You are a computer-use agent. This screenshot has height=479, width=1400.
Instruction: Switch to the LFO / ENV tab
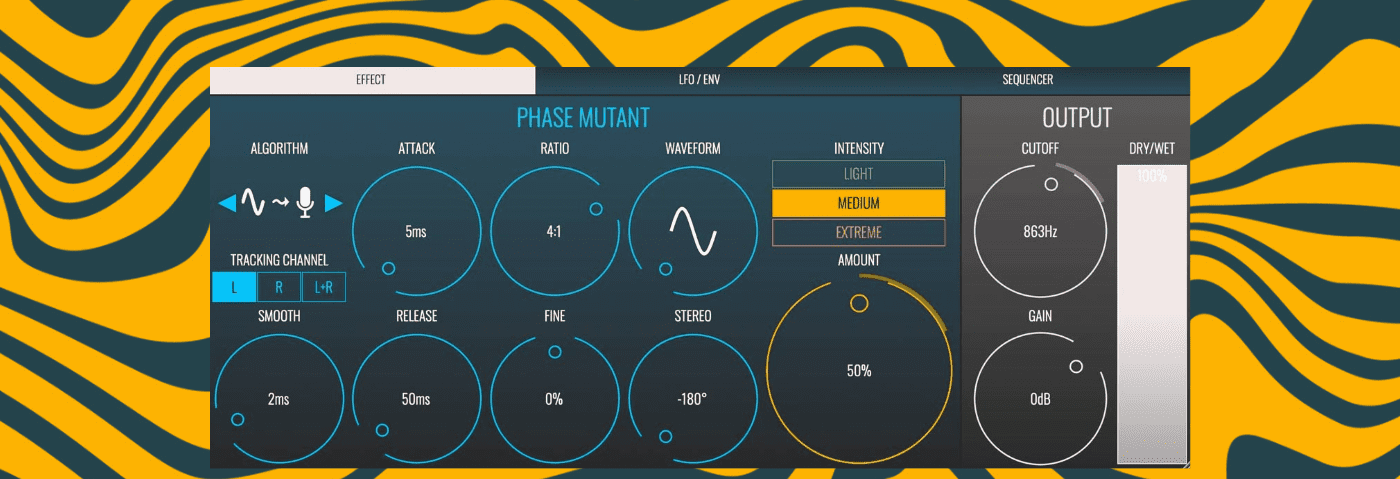click(x=698, y=80)
